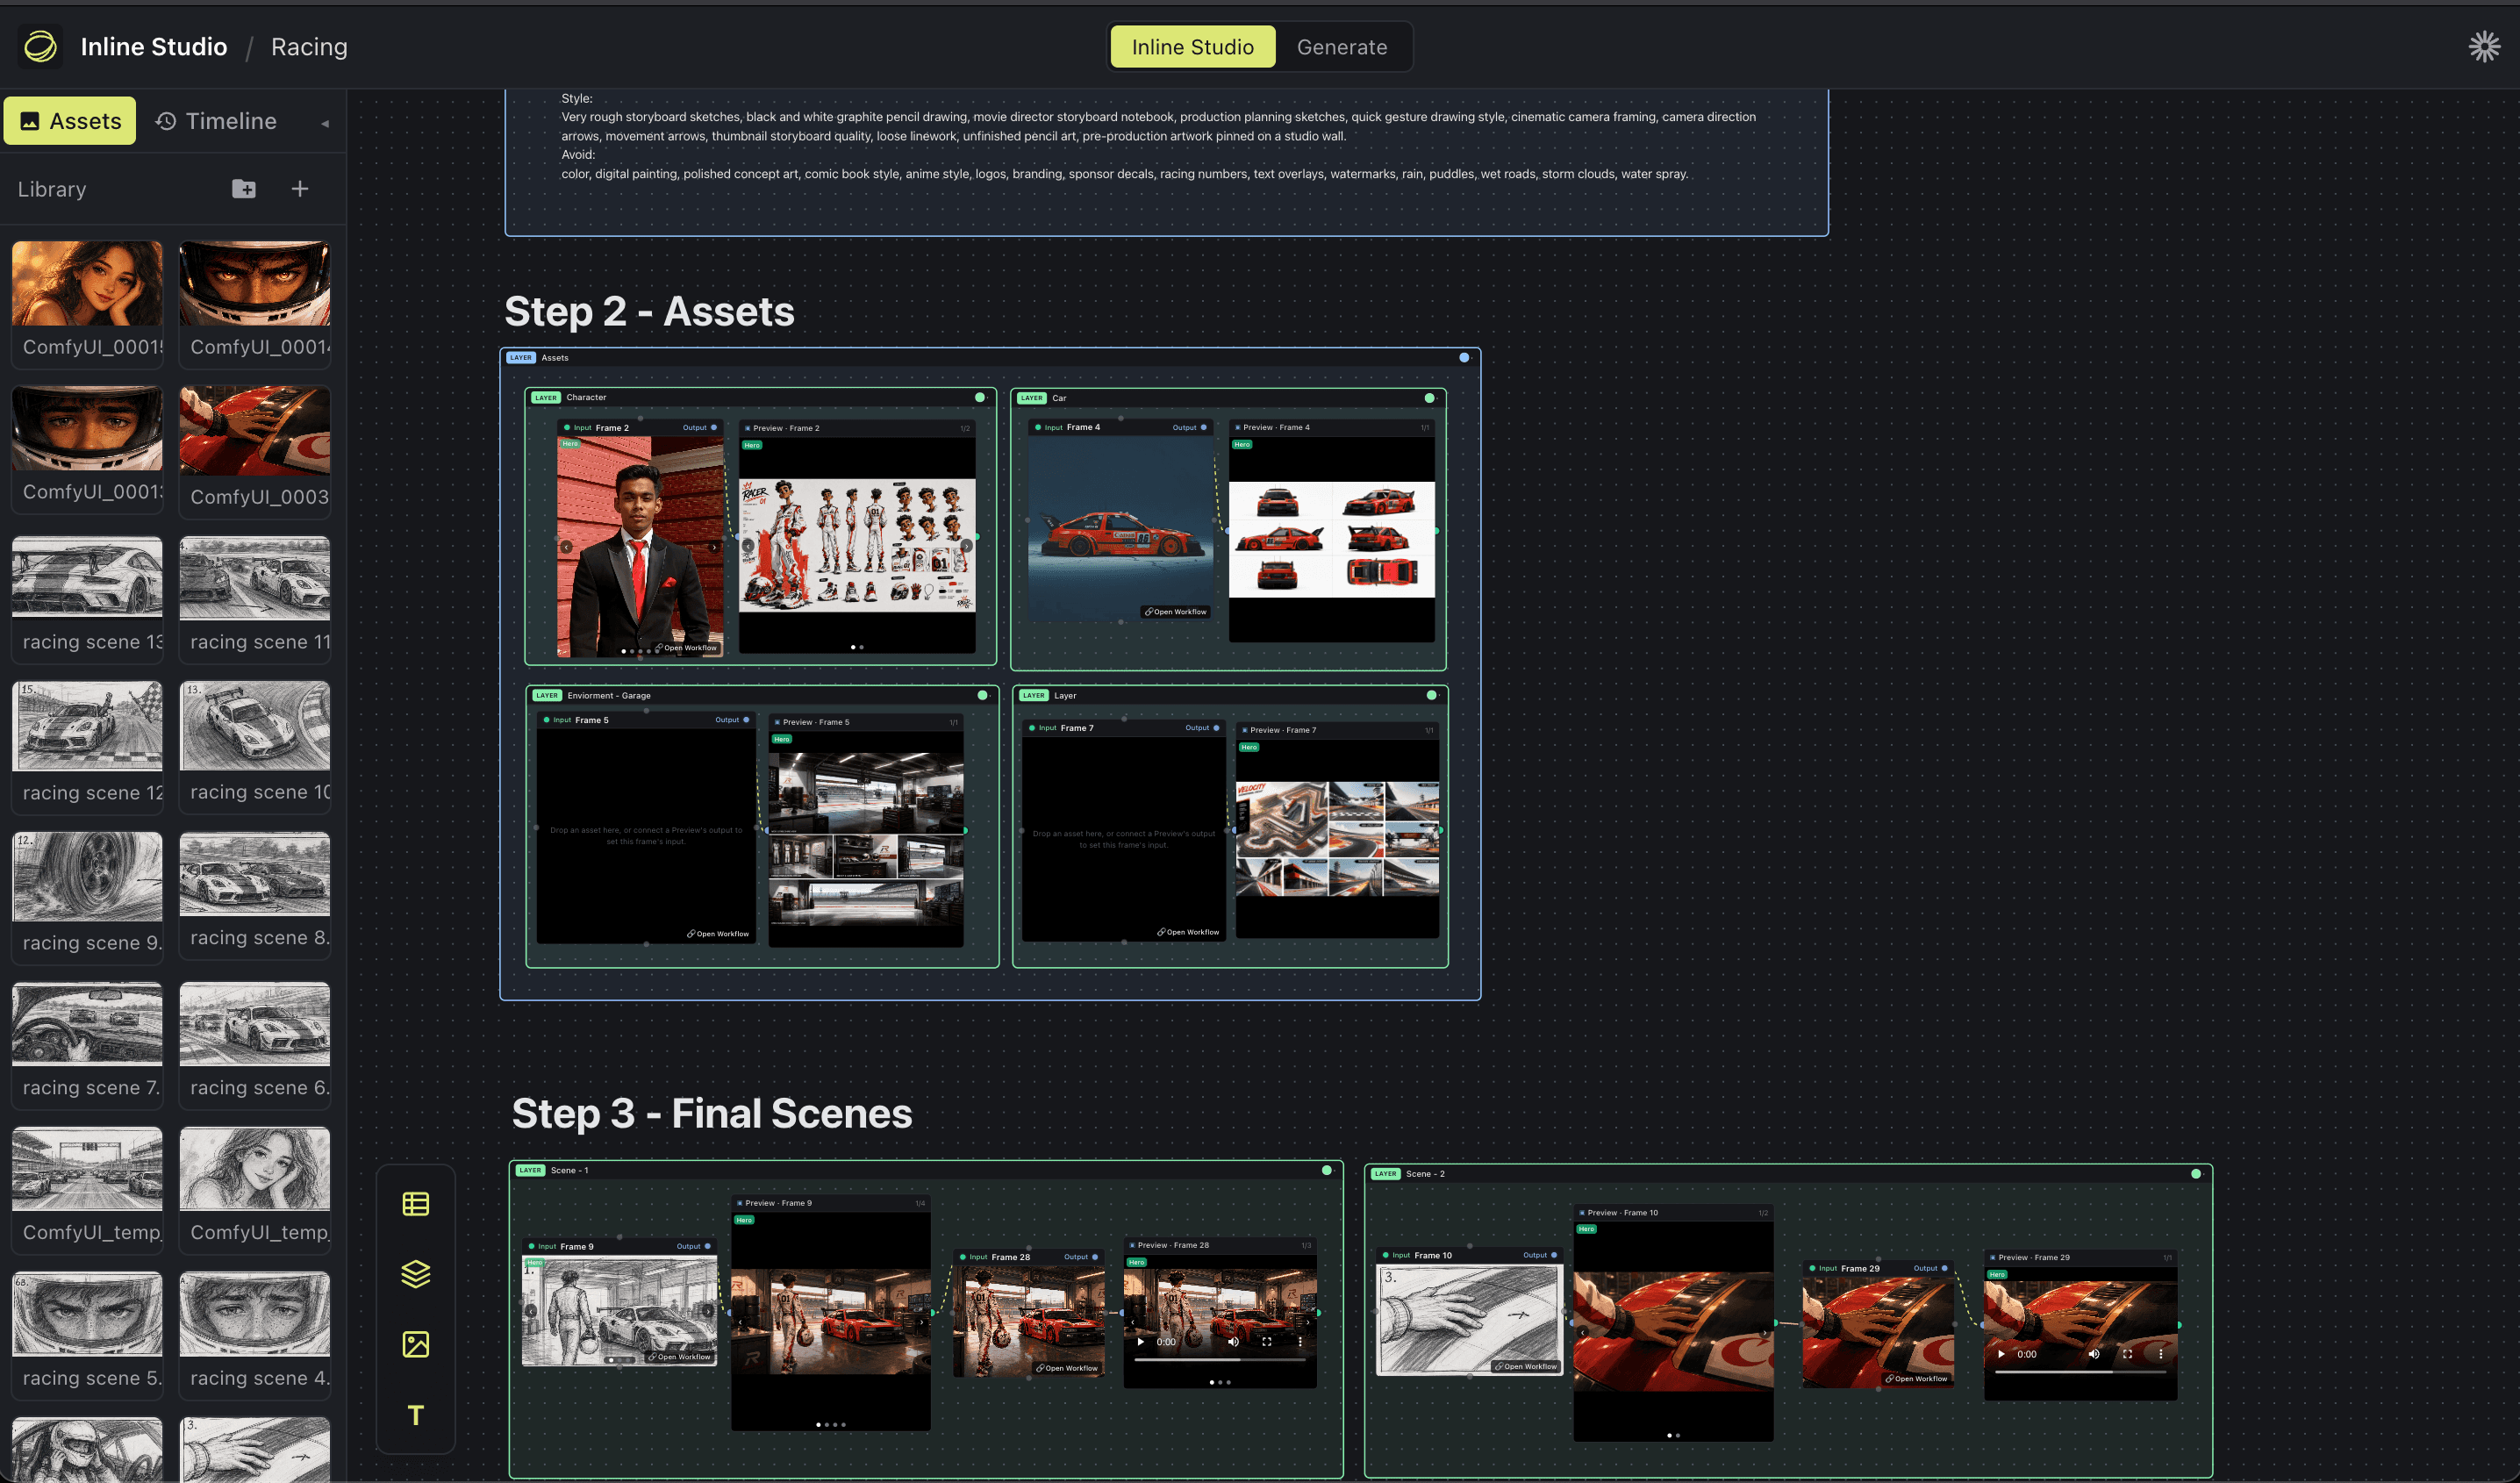Play the Preview Frame 29 video
The width and height of the screenshot is (2520, 1483).
[2000, 1354]
